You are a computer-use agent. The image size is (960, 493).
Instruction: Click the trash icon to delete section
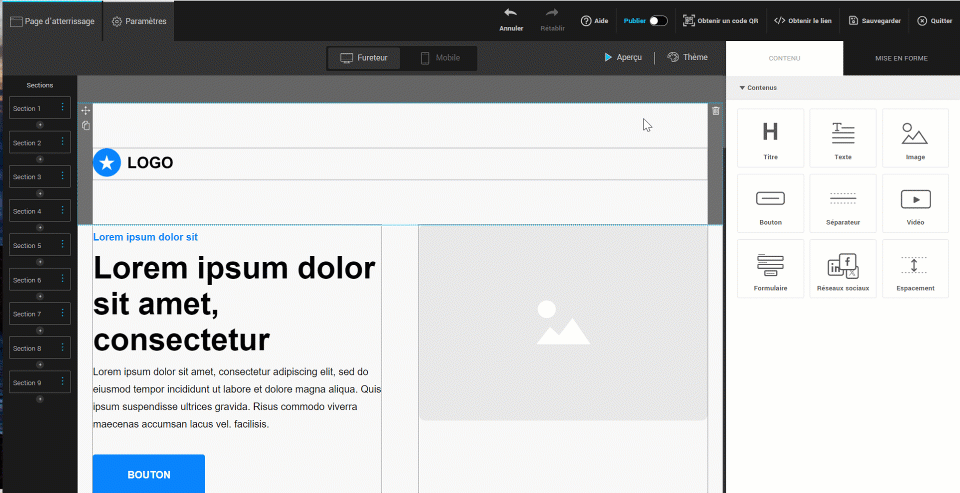[716, 111]
